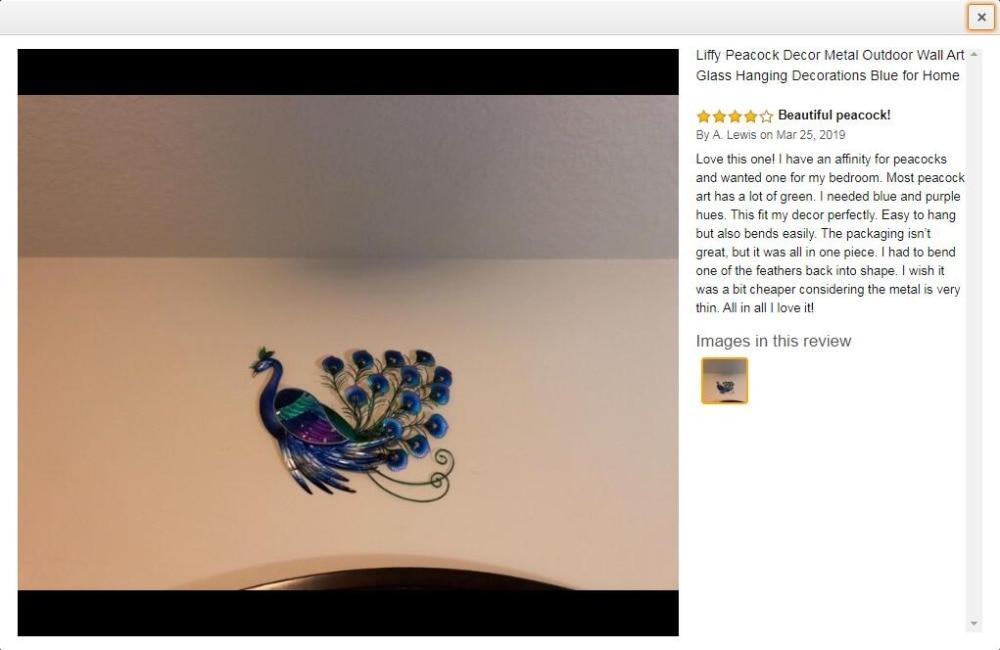1000x650 pixels.
Task: Click the review panel scrollbar down arrow
Action: pos(974,623)
